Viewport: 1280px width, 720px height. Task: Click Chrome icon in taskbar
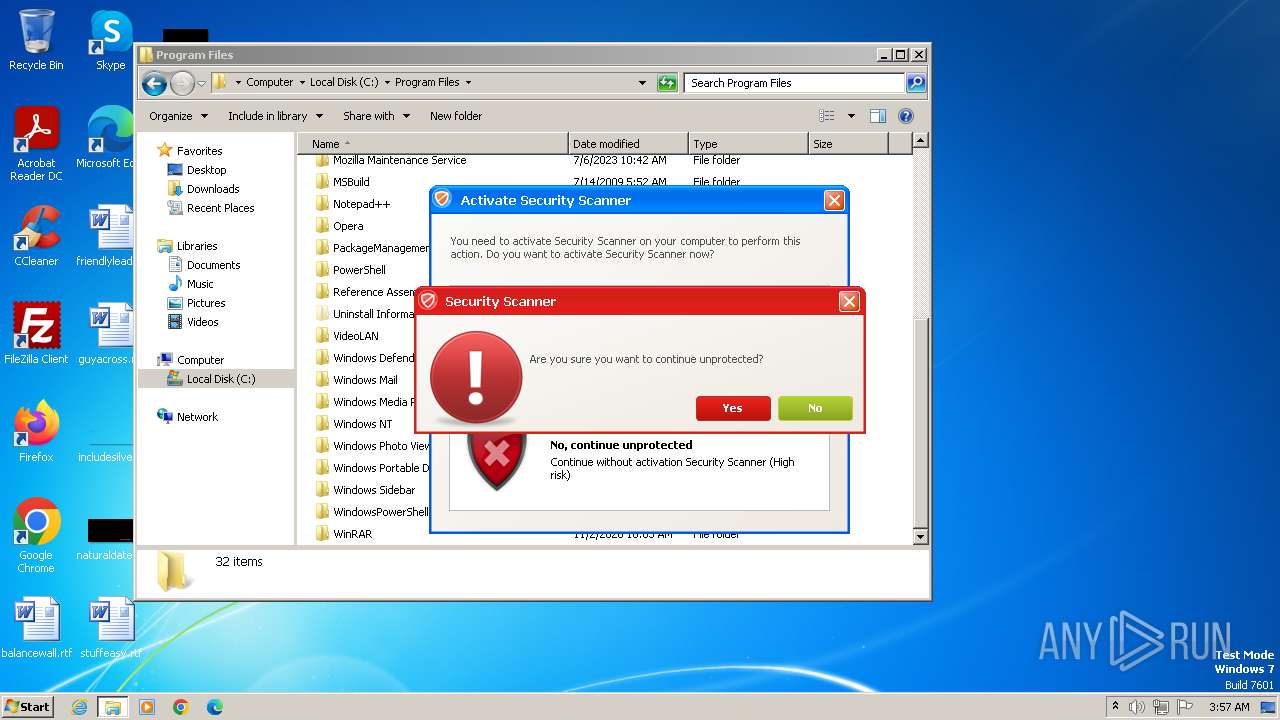[x=181, y=706]
